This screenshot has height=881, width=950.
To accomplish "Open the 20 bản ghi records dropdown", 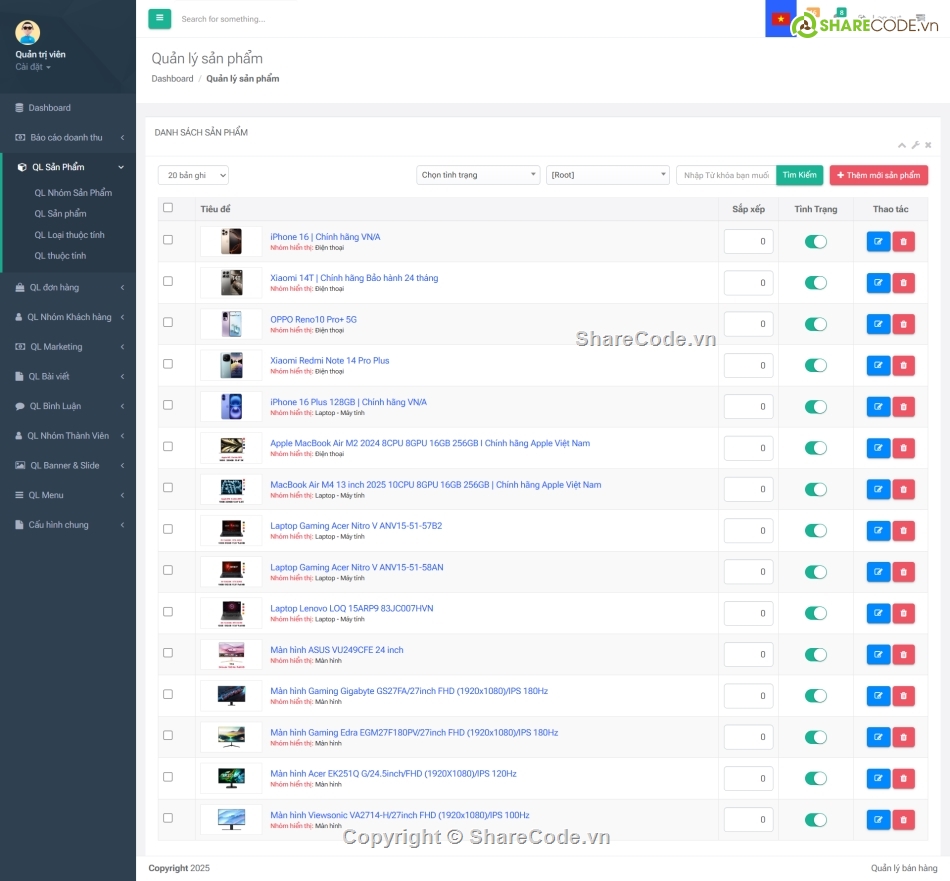I will 193,175.
